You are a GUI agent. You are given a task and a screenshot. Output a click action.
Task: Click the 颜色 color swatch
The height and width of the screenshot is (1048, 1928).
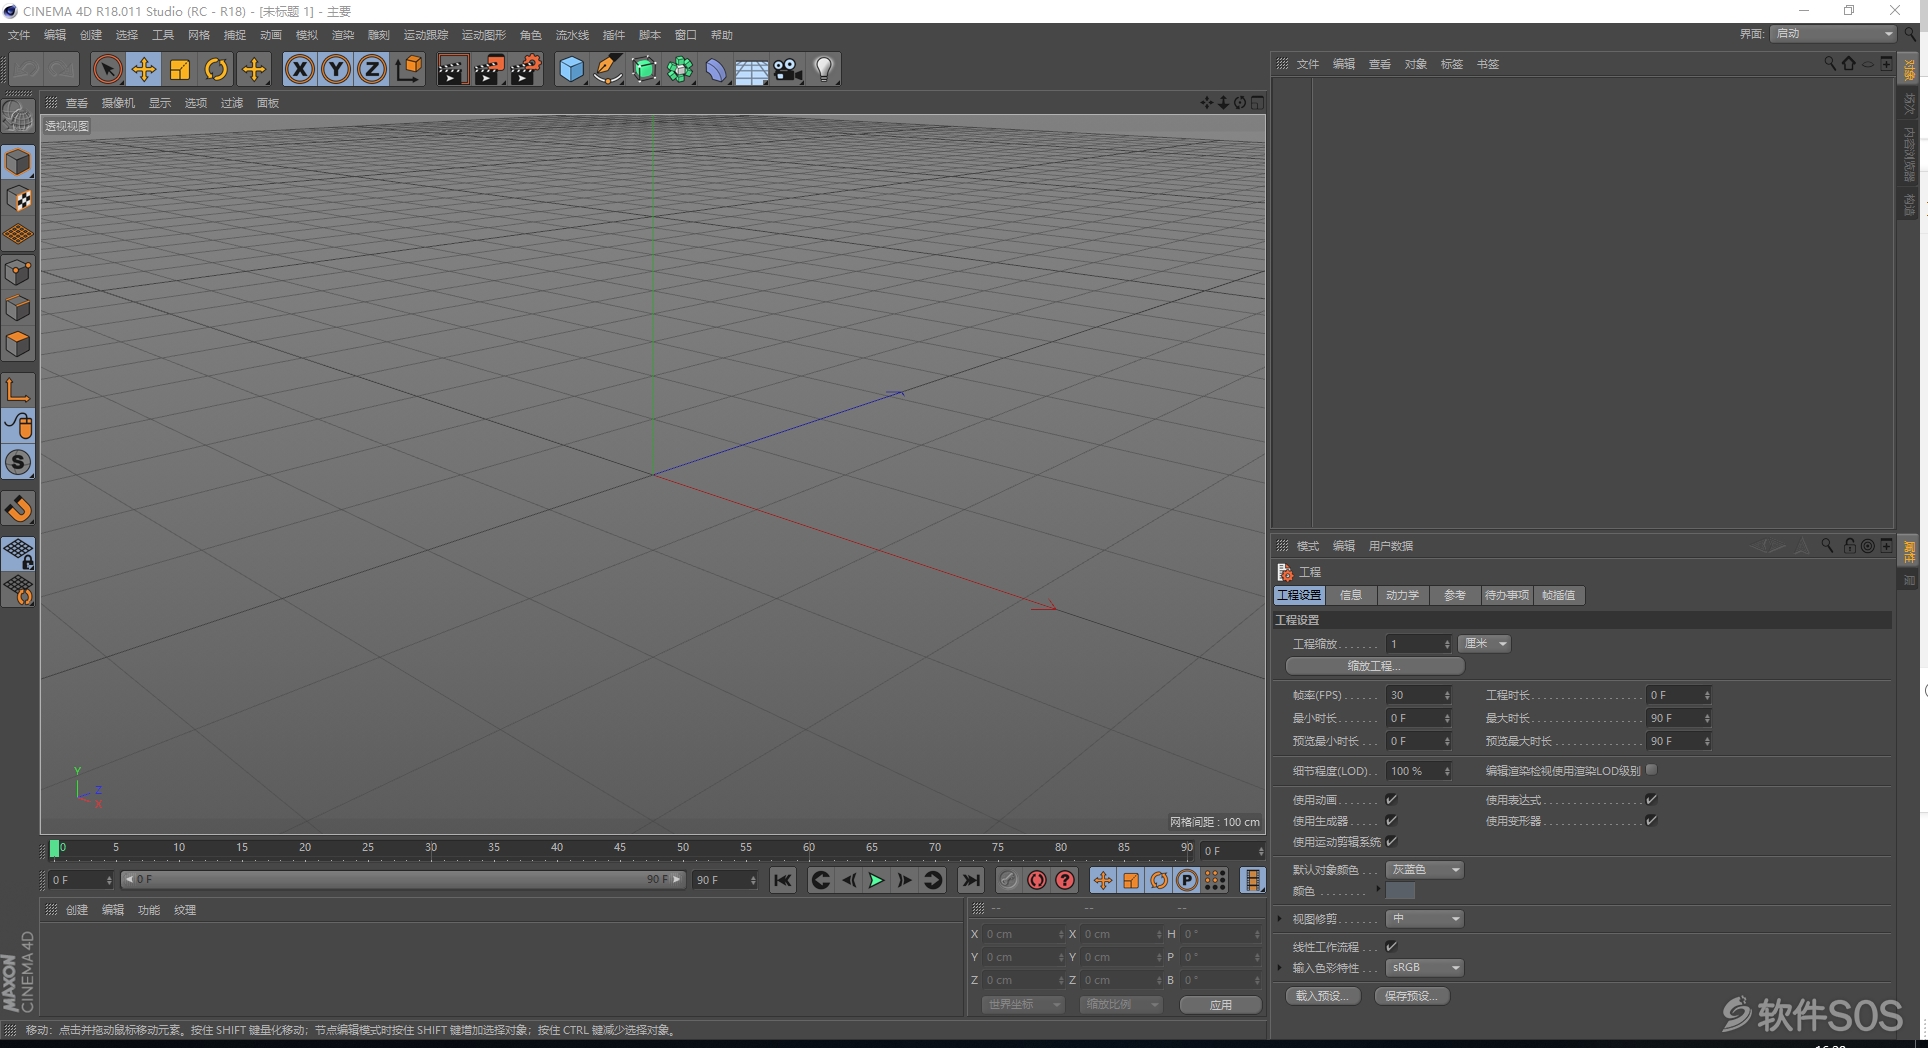click(1400, 891)
